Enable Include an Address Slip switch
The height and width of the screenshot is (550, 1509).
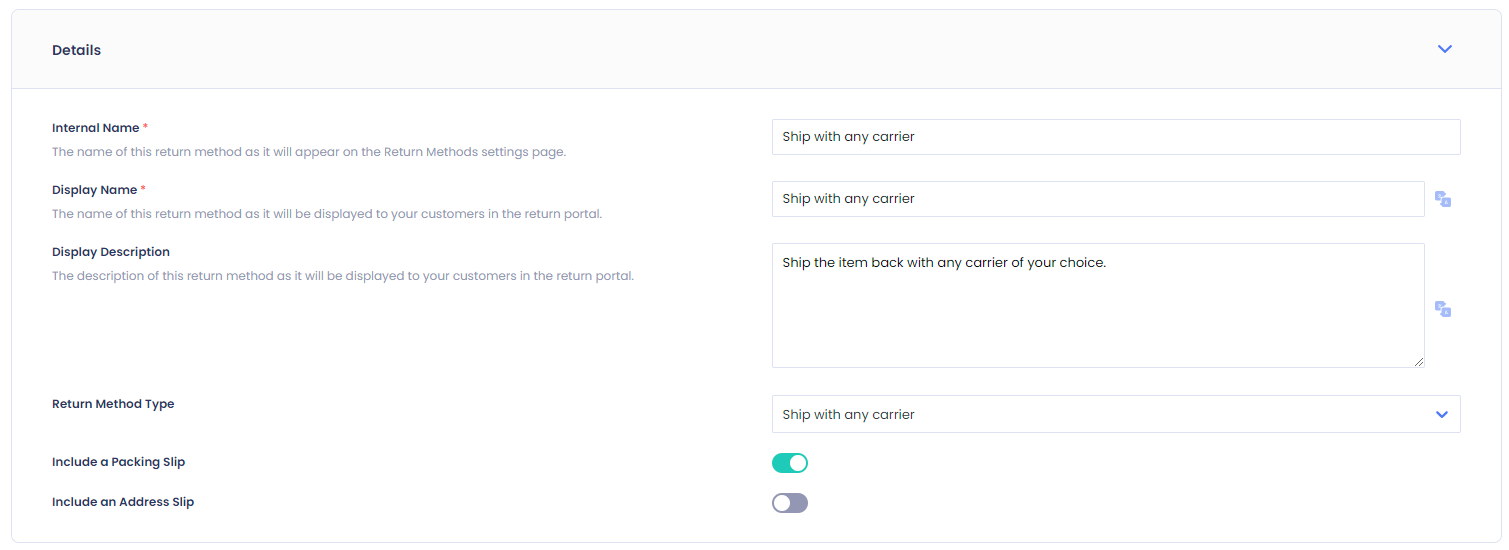[x=790, y=503]
